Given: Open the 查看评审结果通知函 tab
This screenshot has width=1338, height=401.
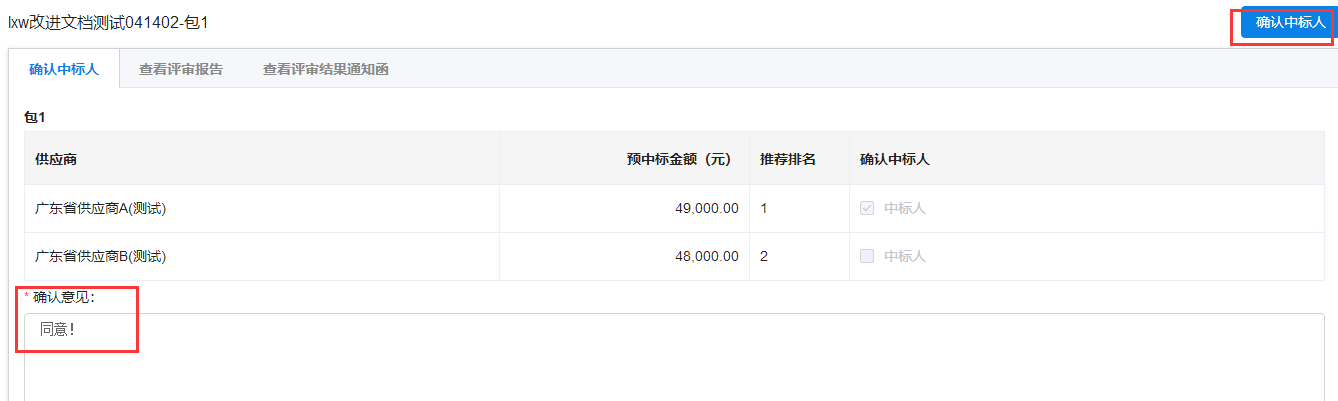Looking at the screenshot, I should (325, 69).
